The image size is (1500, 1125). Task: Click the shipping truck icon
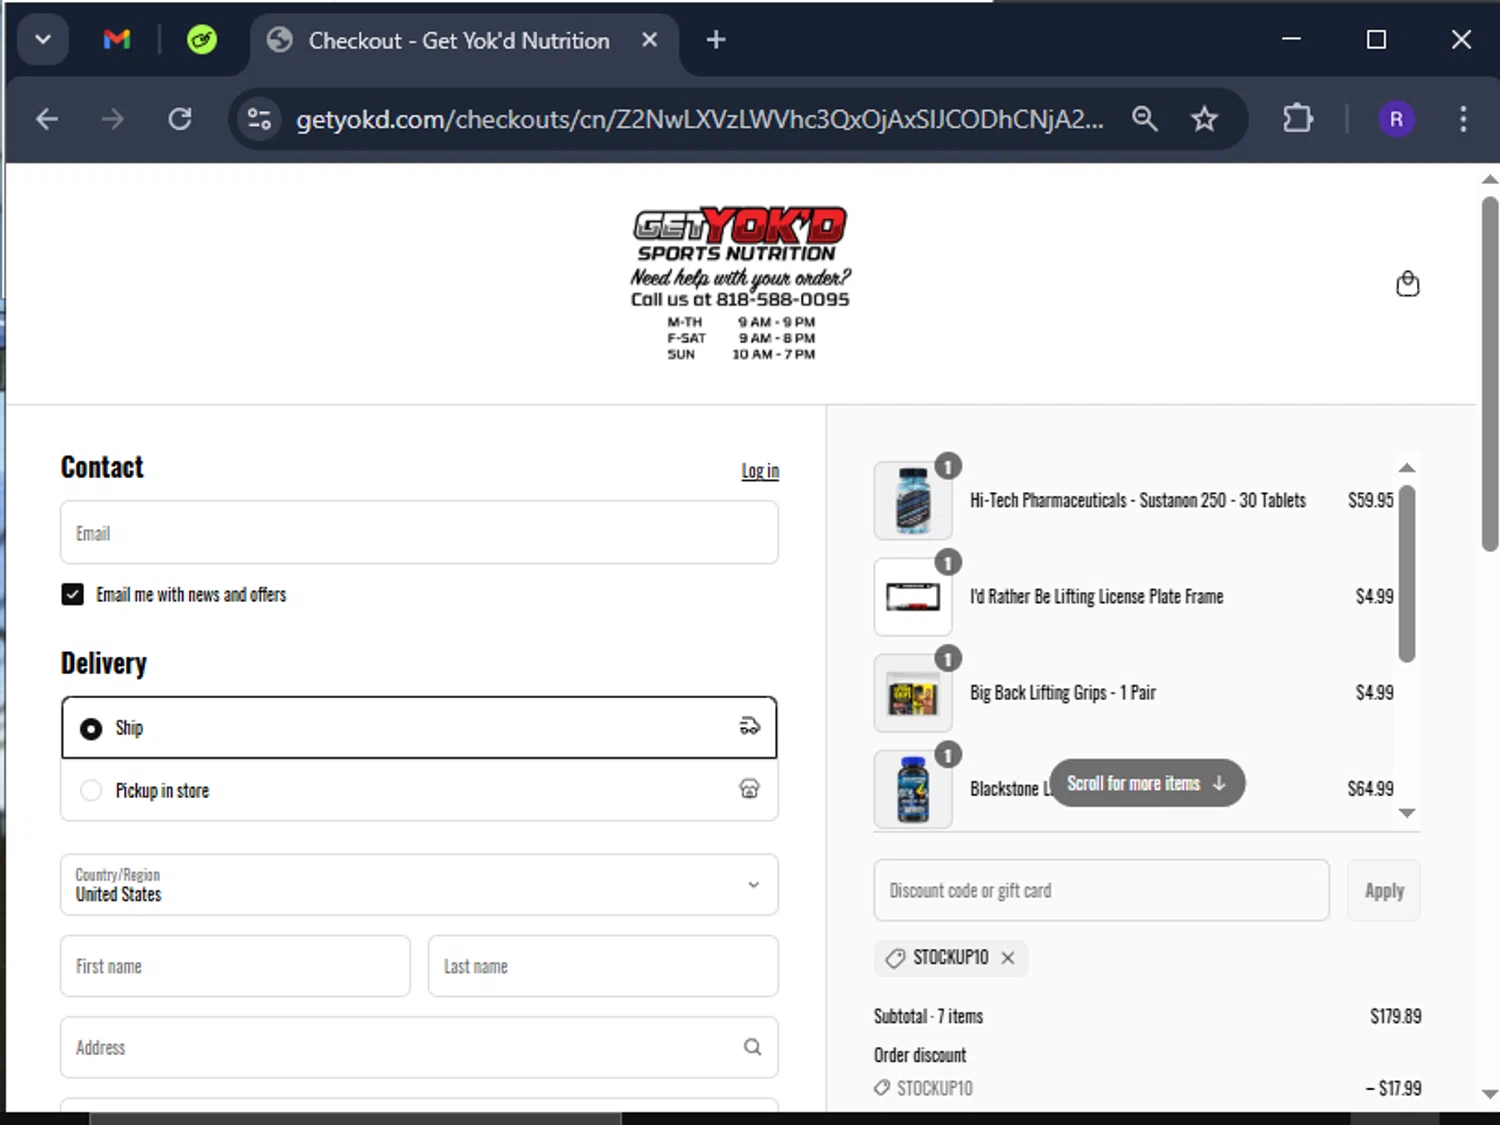click(x=749, y=727)
